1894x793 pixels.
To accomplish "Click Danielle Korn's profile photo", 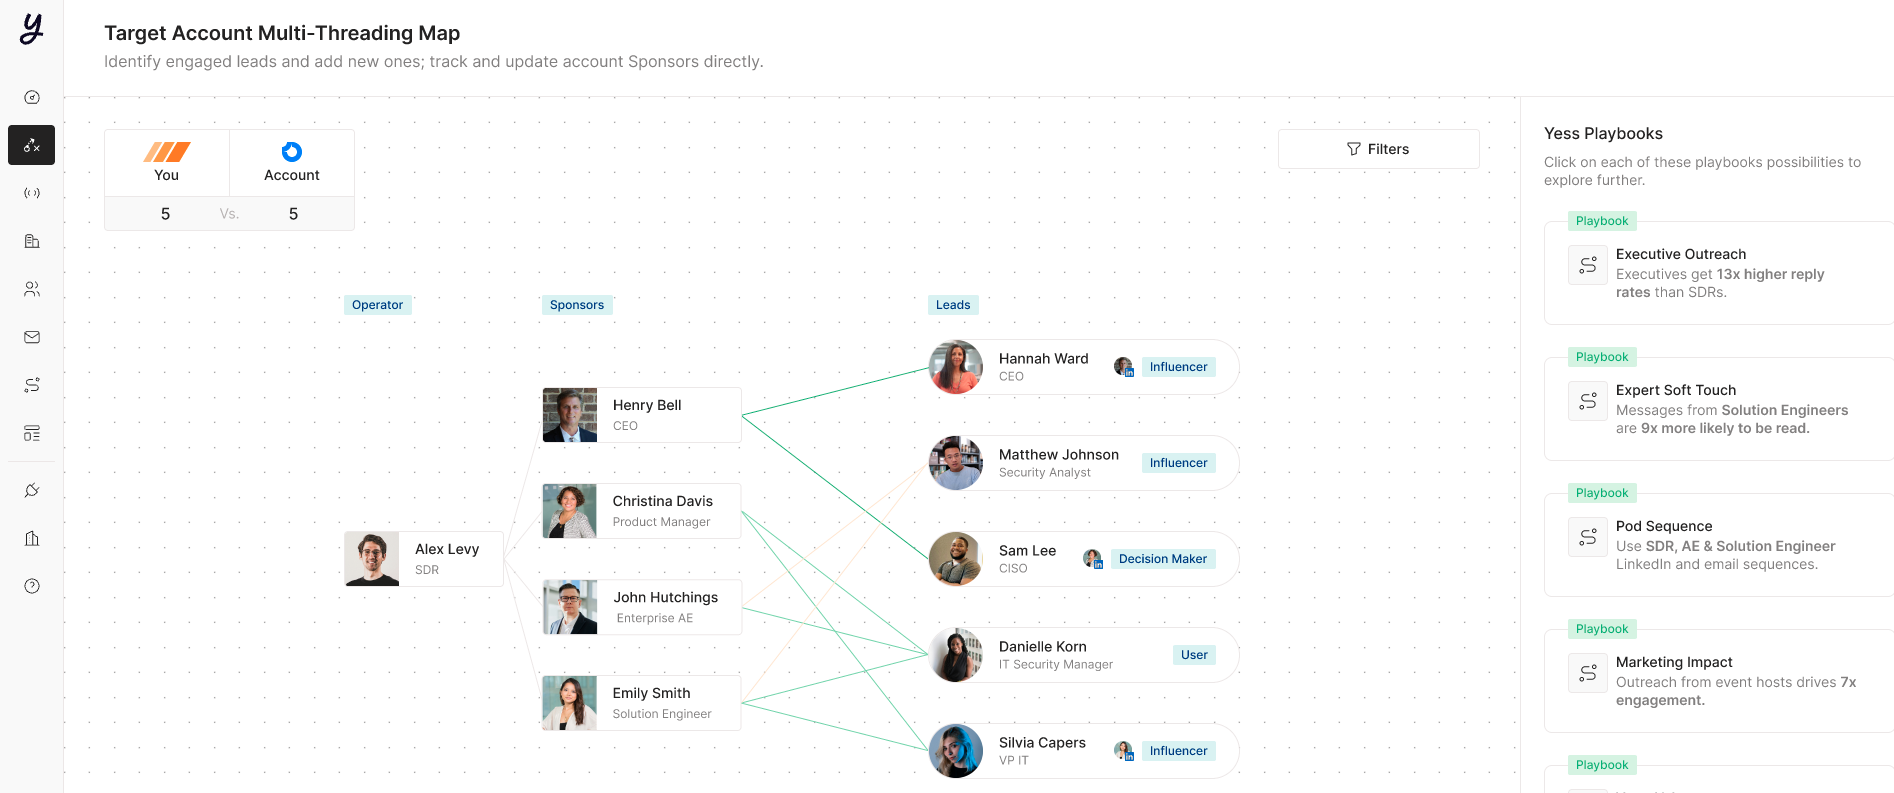I will (956, 655).
